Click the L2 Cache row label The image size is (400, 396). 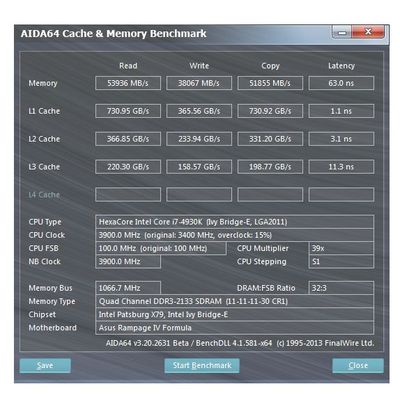pyautogui.click(x=44, y=139)
